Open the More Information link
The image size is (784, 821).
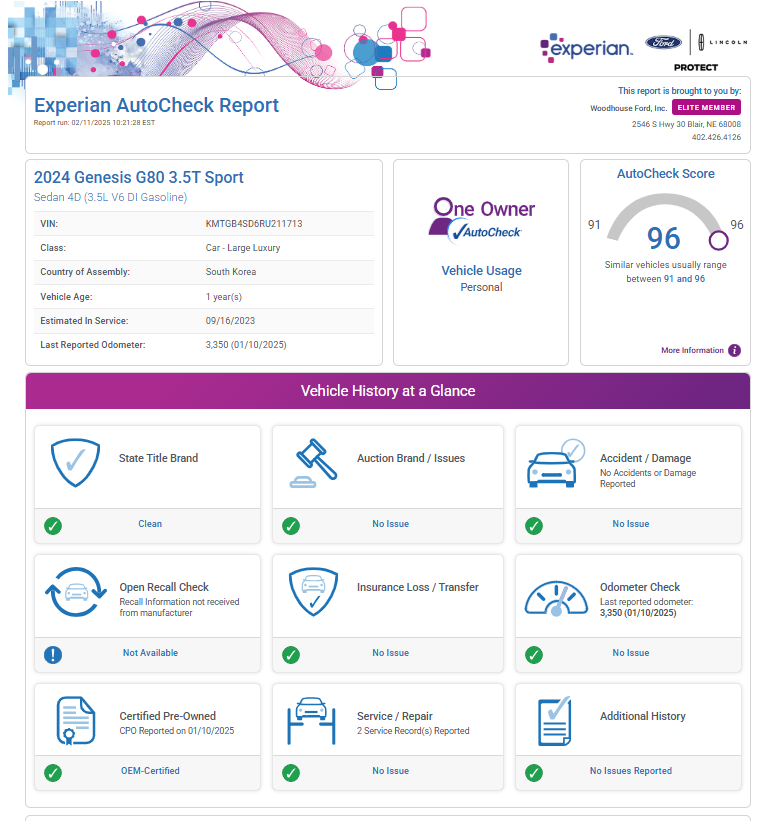pos(691,351)
